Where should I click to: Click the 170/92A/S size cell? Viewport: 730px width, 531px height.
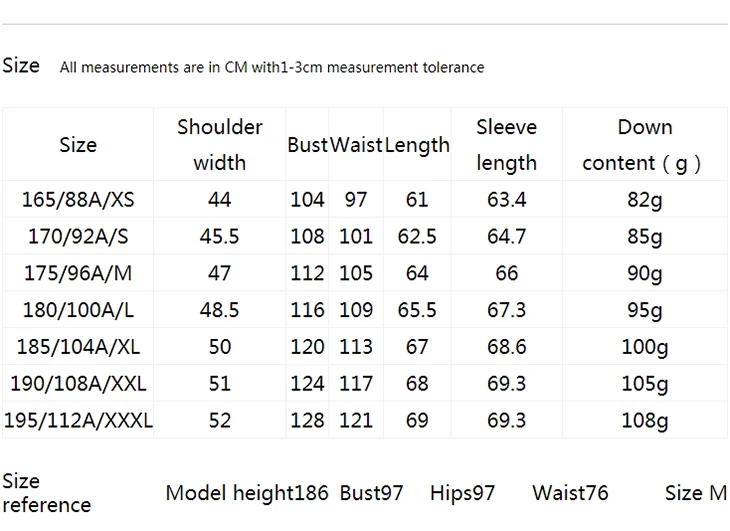click(78, 236)
